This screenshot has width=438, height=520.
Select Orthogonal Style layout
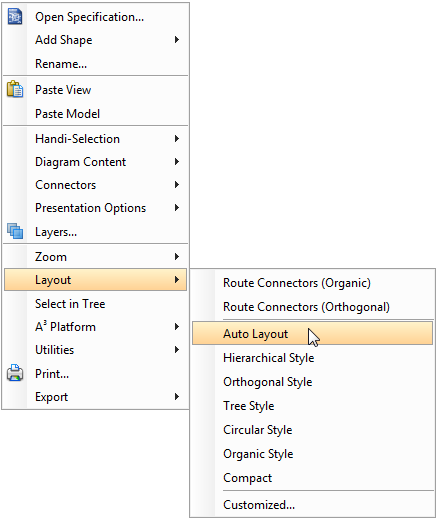312,382
